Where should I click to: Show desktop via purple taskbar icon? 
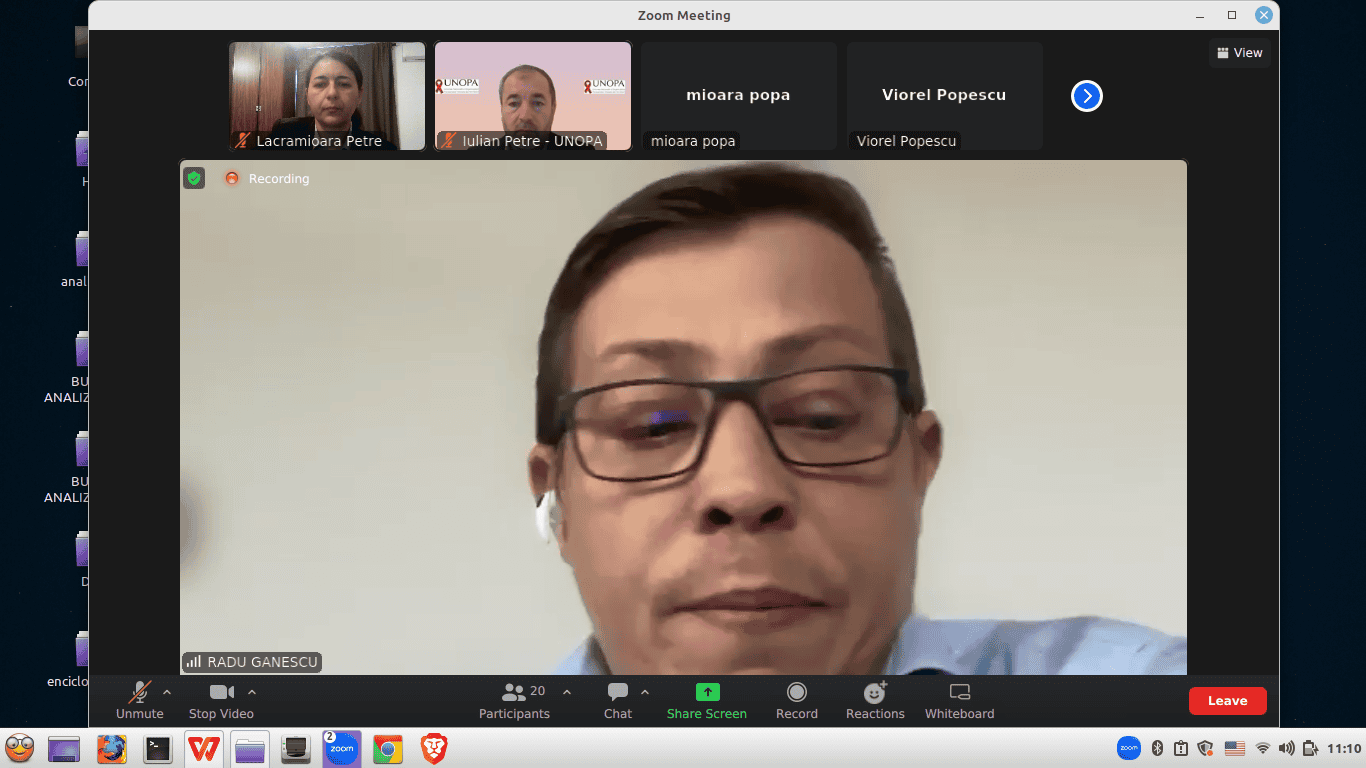click(64, 748)
